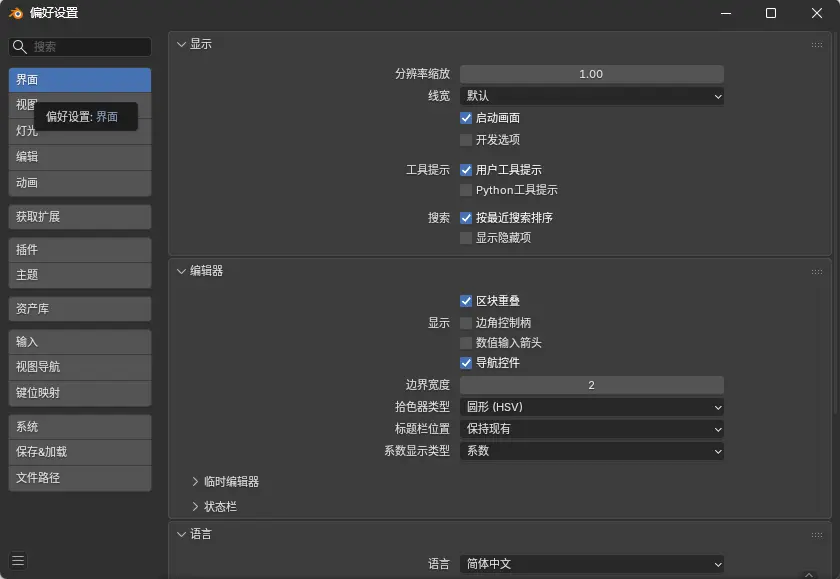The image size is (840, 579).
Task: Click the drag grip dots of 显示 panel
Action: (x=816, y=44)
